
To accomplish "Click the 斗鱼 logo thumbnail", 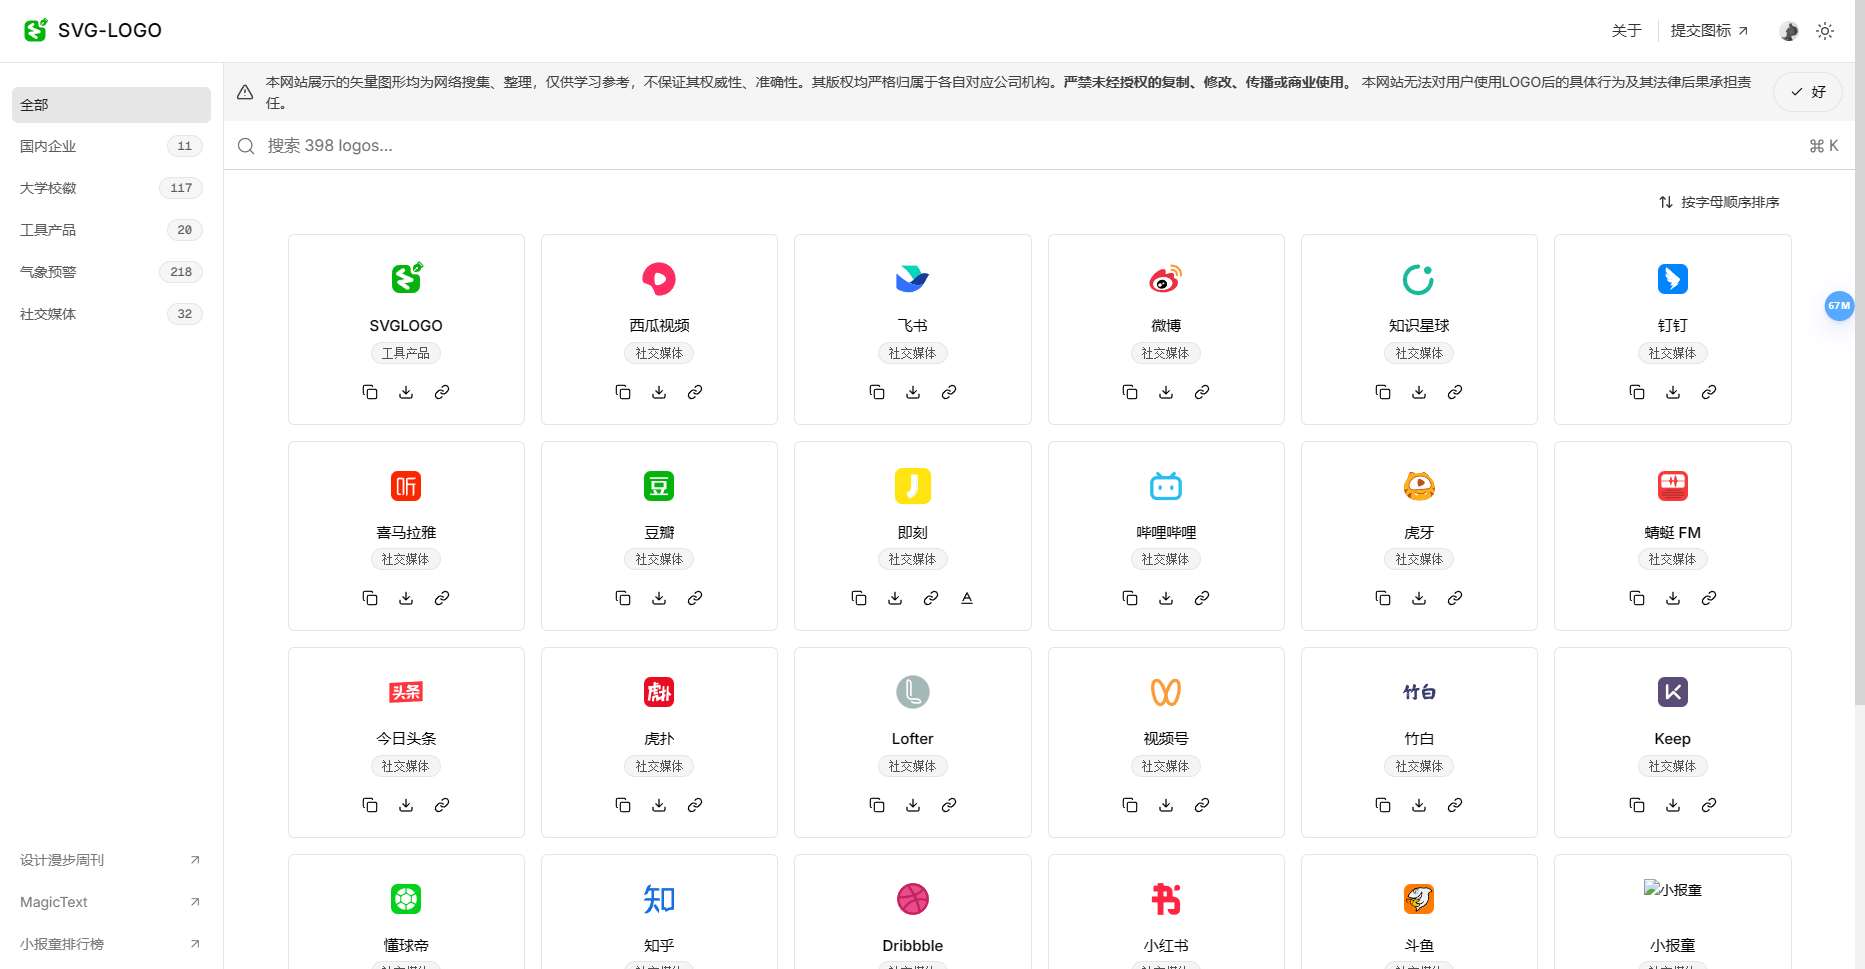I will pyautogui.click(x=1419, y=899).
